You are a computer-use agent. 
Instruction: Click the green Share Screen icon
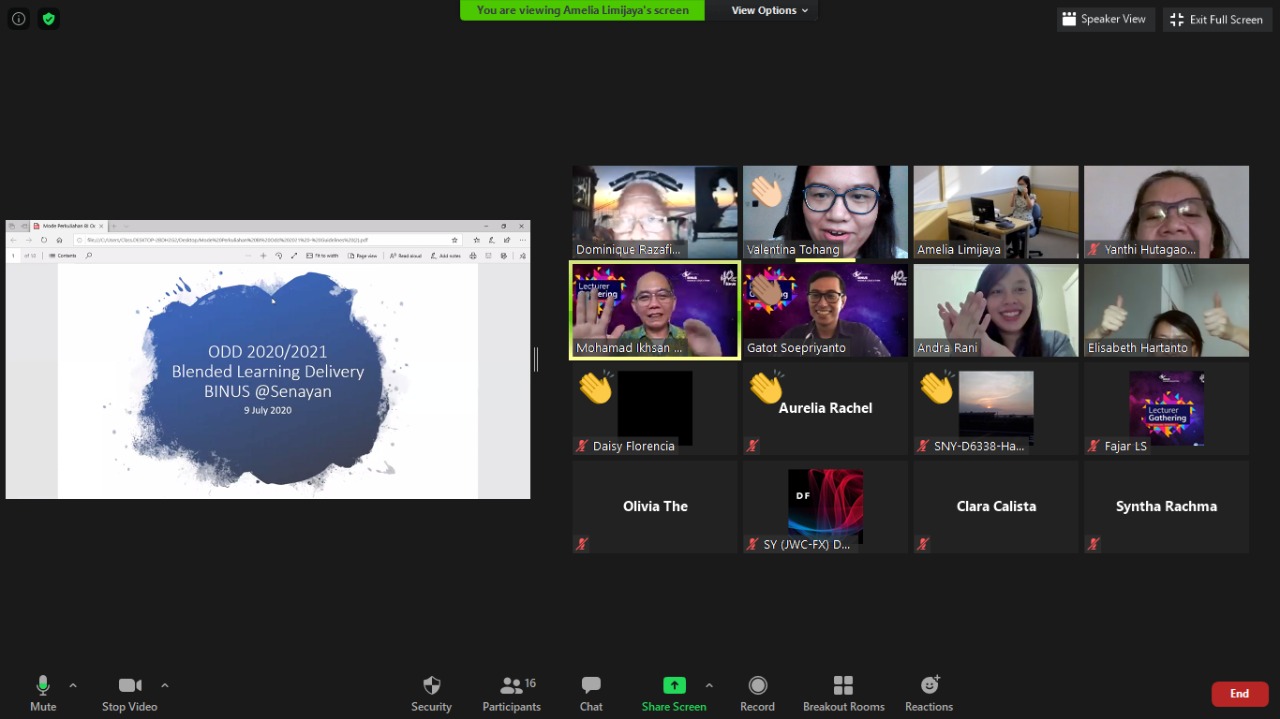(674, 686)
